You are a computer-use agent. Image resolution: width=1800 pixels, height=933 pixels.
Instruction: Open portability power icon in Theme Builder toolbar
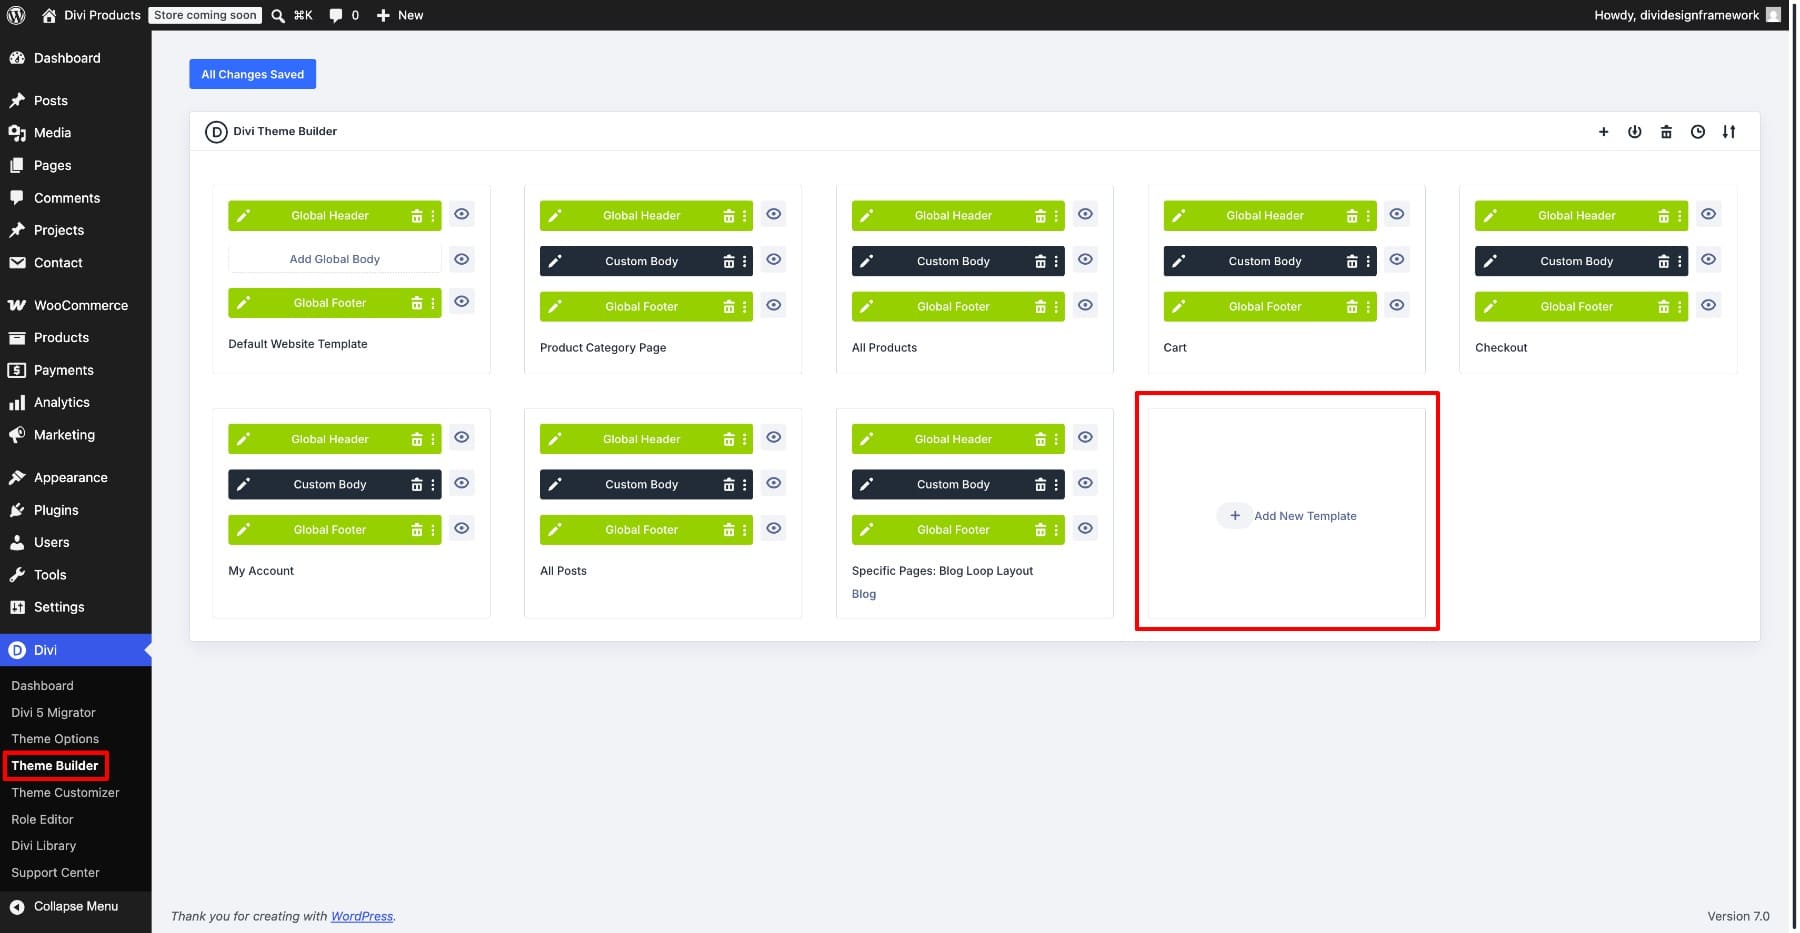(x=1634, y=132)
